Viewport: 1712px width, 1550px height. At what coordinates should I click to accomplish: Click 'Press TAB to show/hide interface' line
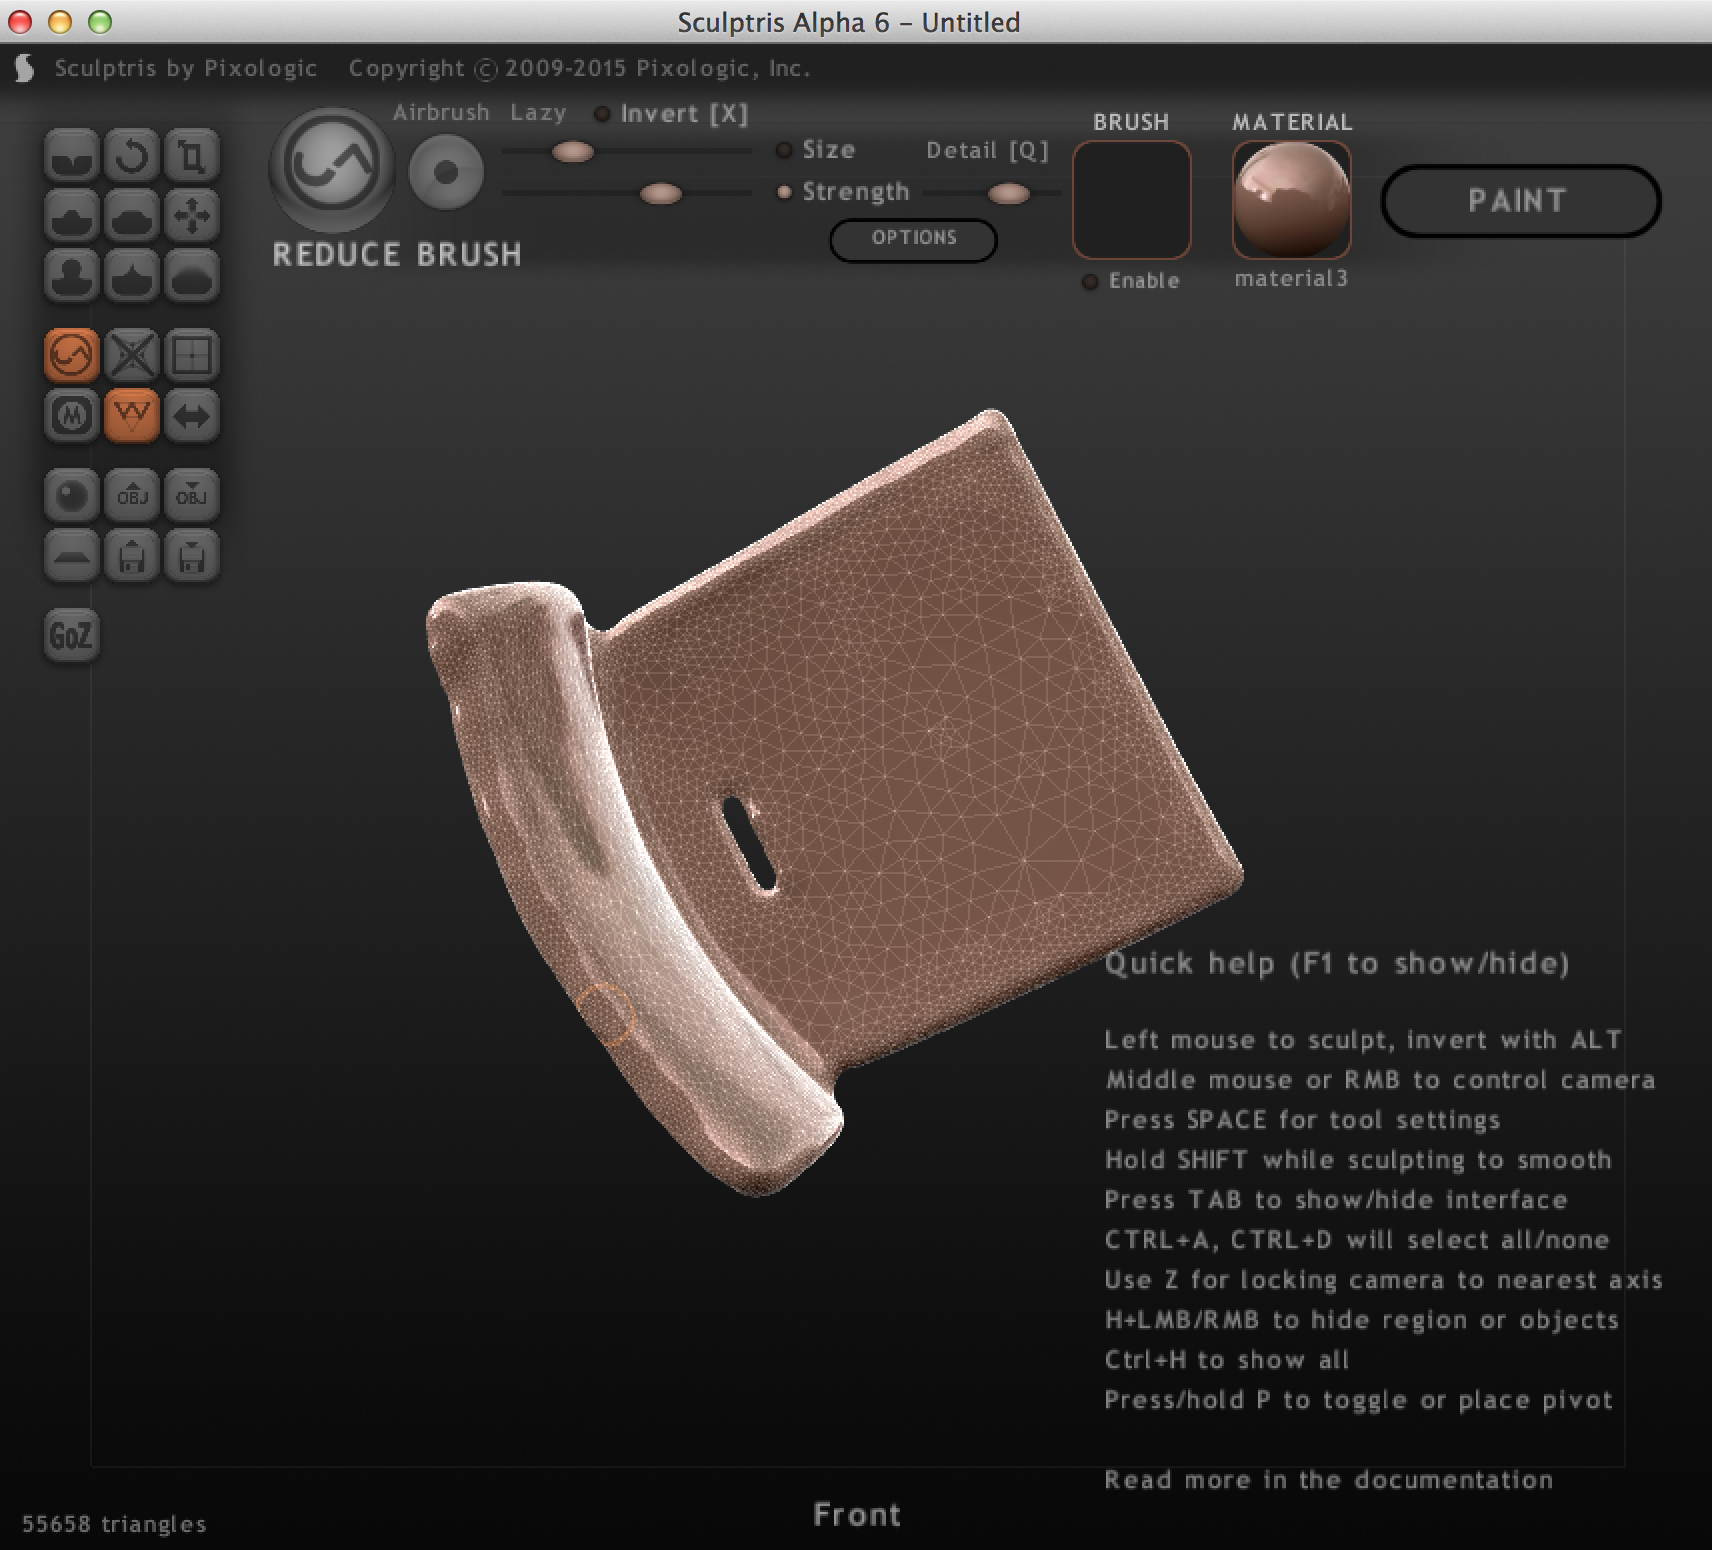(x=1336, y=1200)
